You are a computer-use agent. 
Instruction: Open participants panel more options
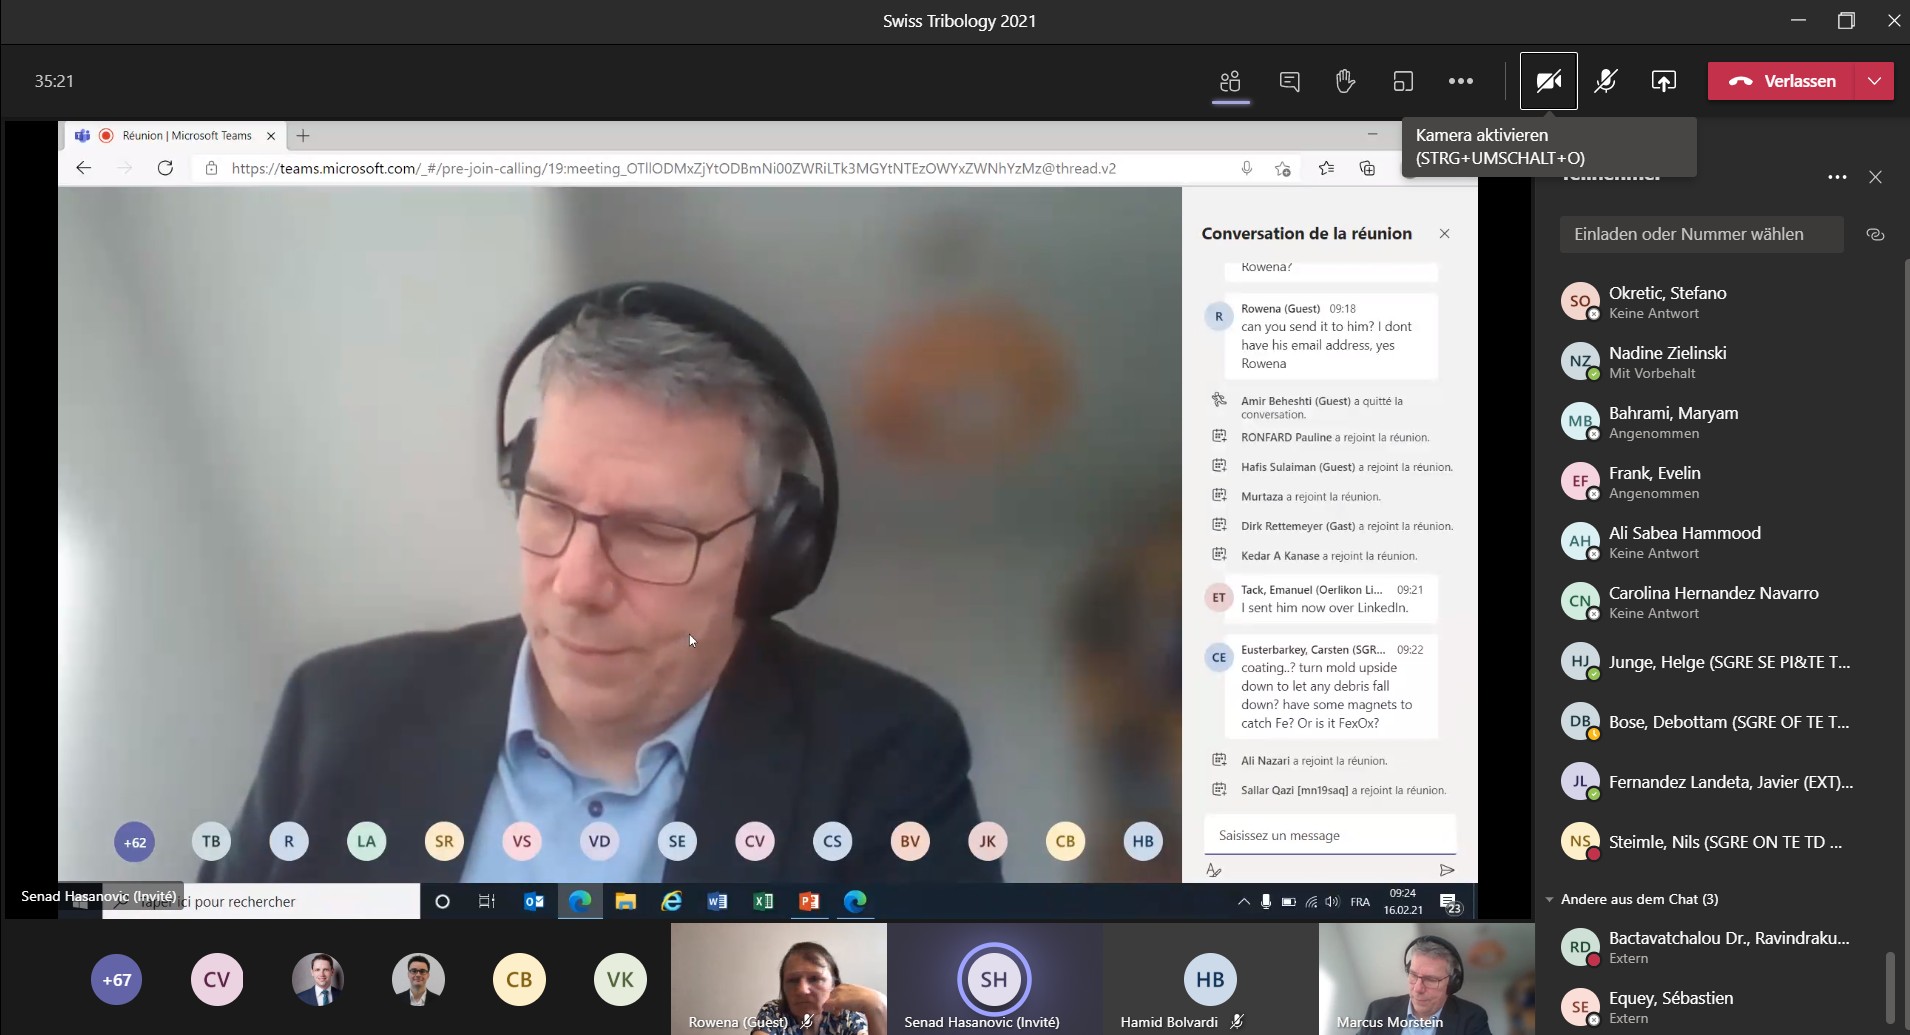[1837, 177]
